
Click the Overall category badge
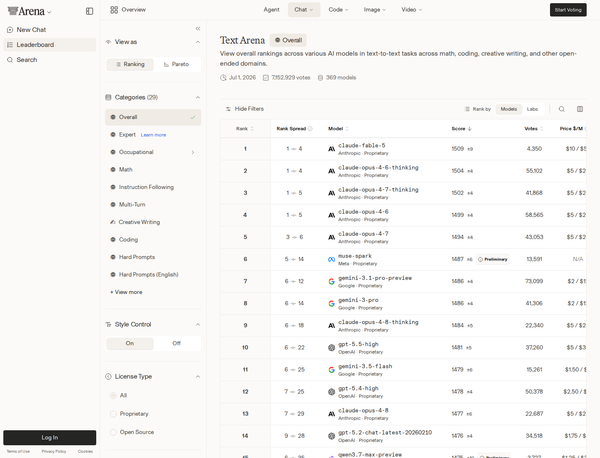click(288, 40)
